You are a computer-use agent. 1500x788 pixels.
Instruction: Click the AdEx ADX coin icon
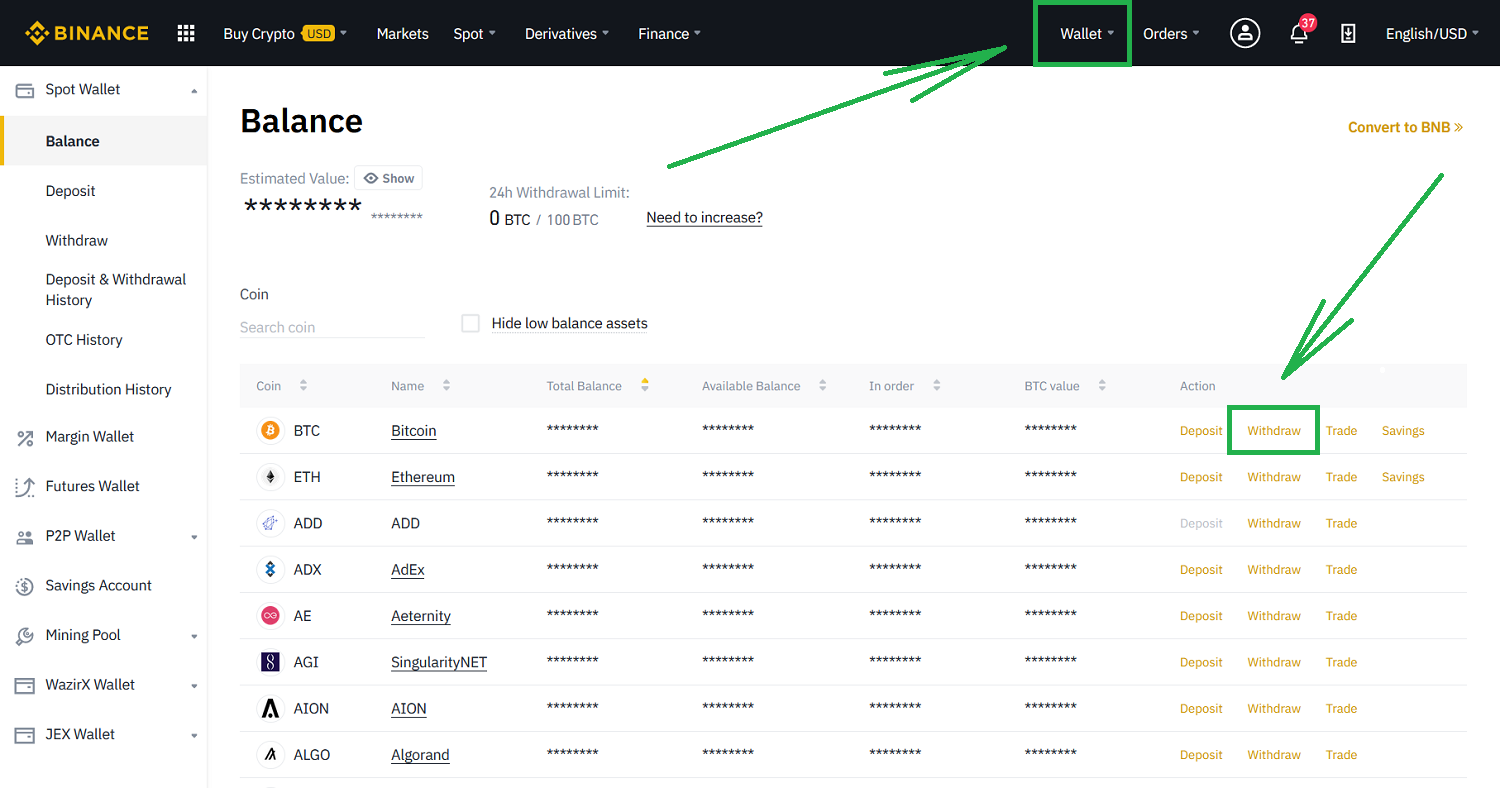[270, 570]
